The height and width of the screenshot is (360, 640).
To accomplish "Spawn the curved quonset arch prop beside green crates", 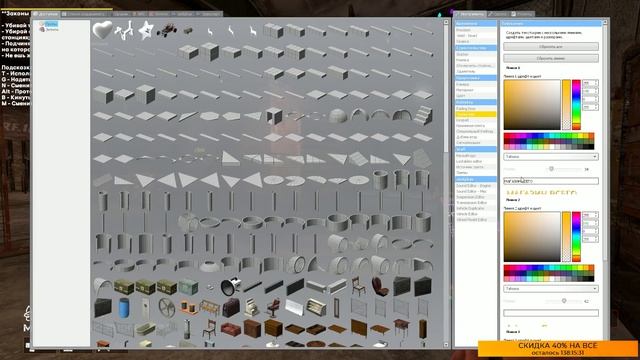I will click(x=102, y=286).
